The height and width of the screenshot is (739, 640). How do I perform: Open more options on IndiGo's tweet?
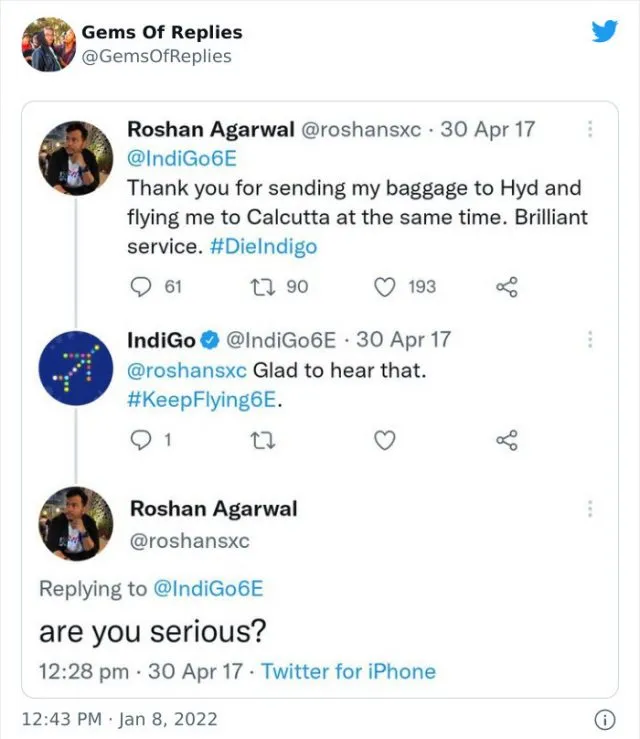click(590, 339)
